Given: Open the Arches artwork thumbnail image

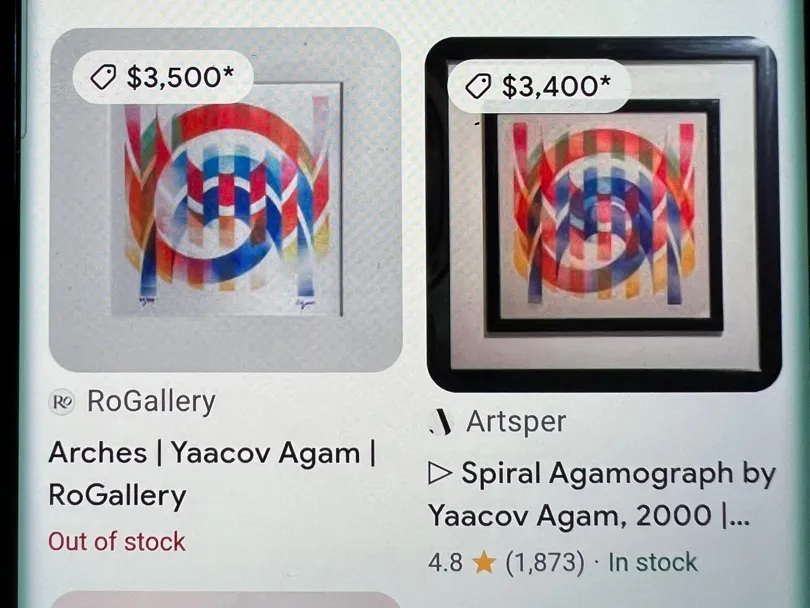Looking at the screenshot, I should coord(225,199).
